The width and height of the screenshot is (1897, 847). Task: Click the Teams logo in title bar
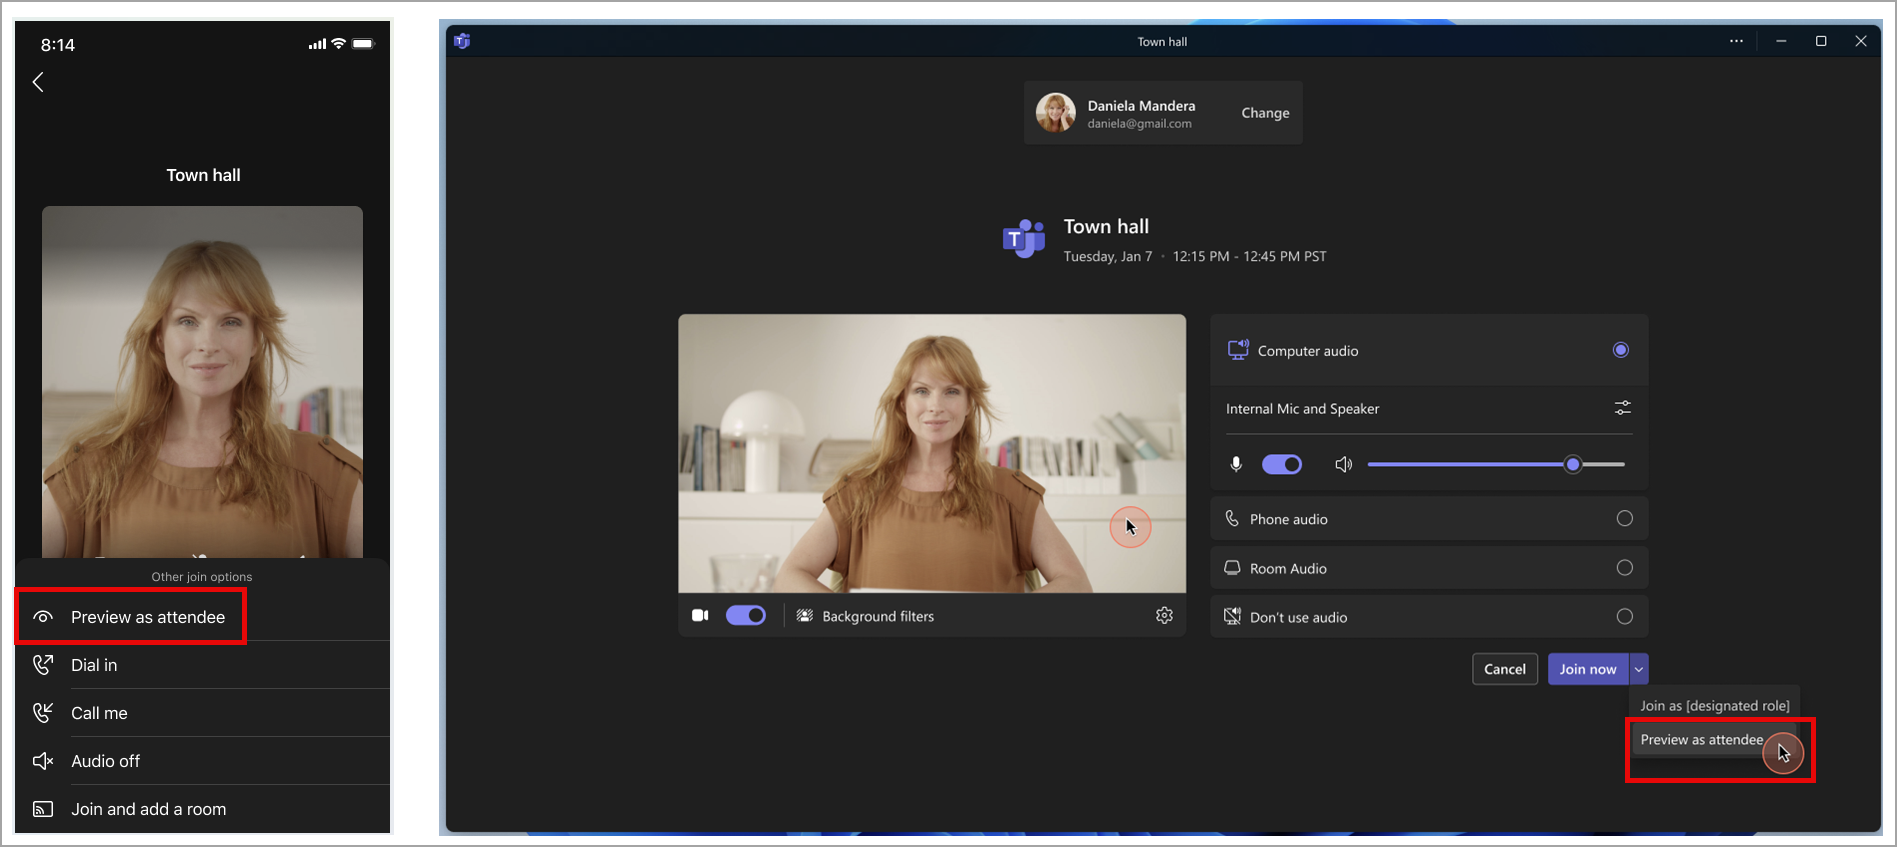pos(462,41)
